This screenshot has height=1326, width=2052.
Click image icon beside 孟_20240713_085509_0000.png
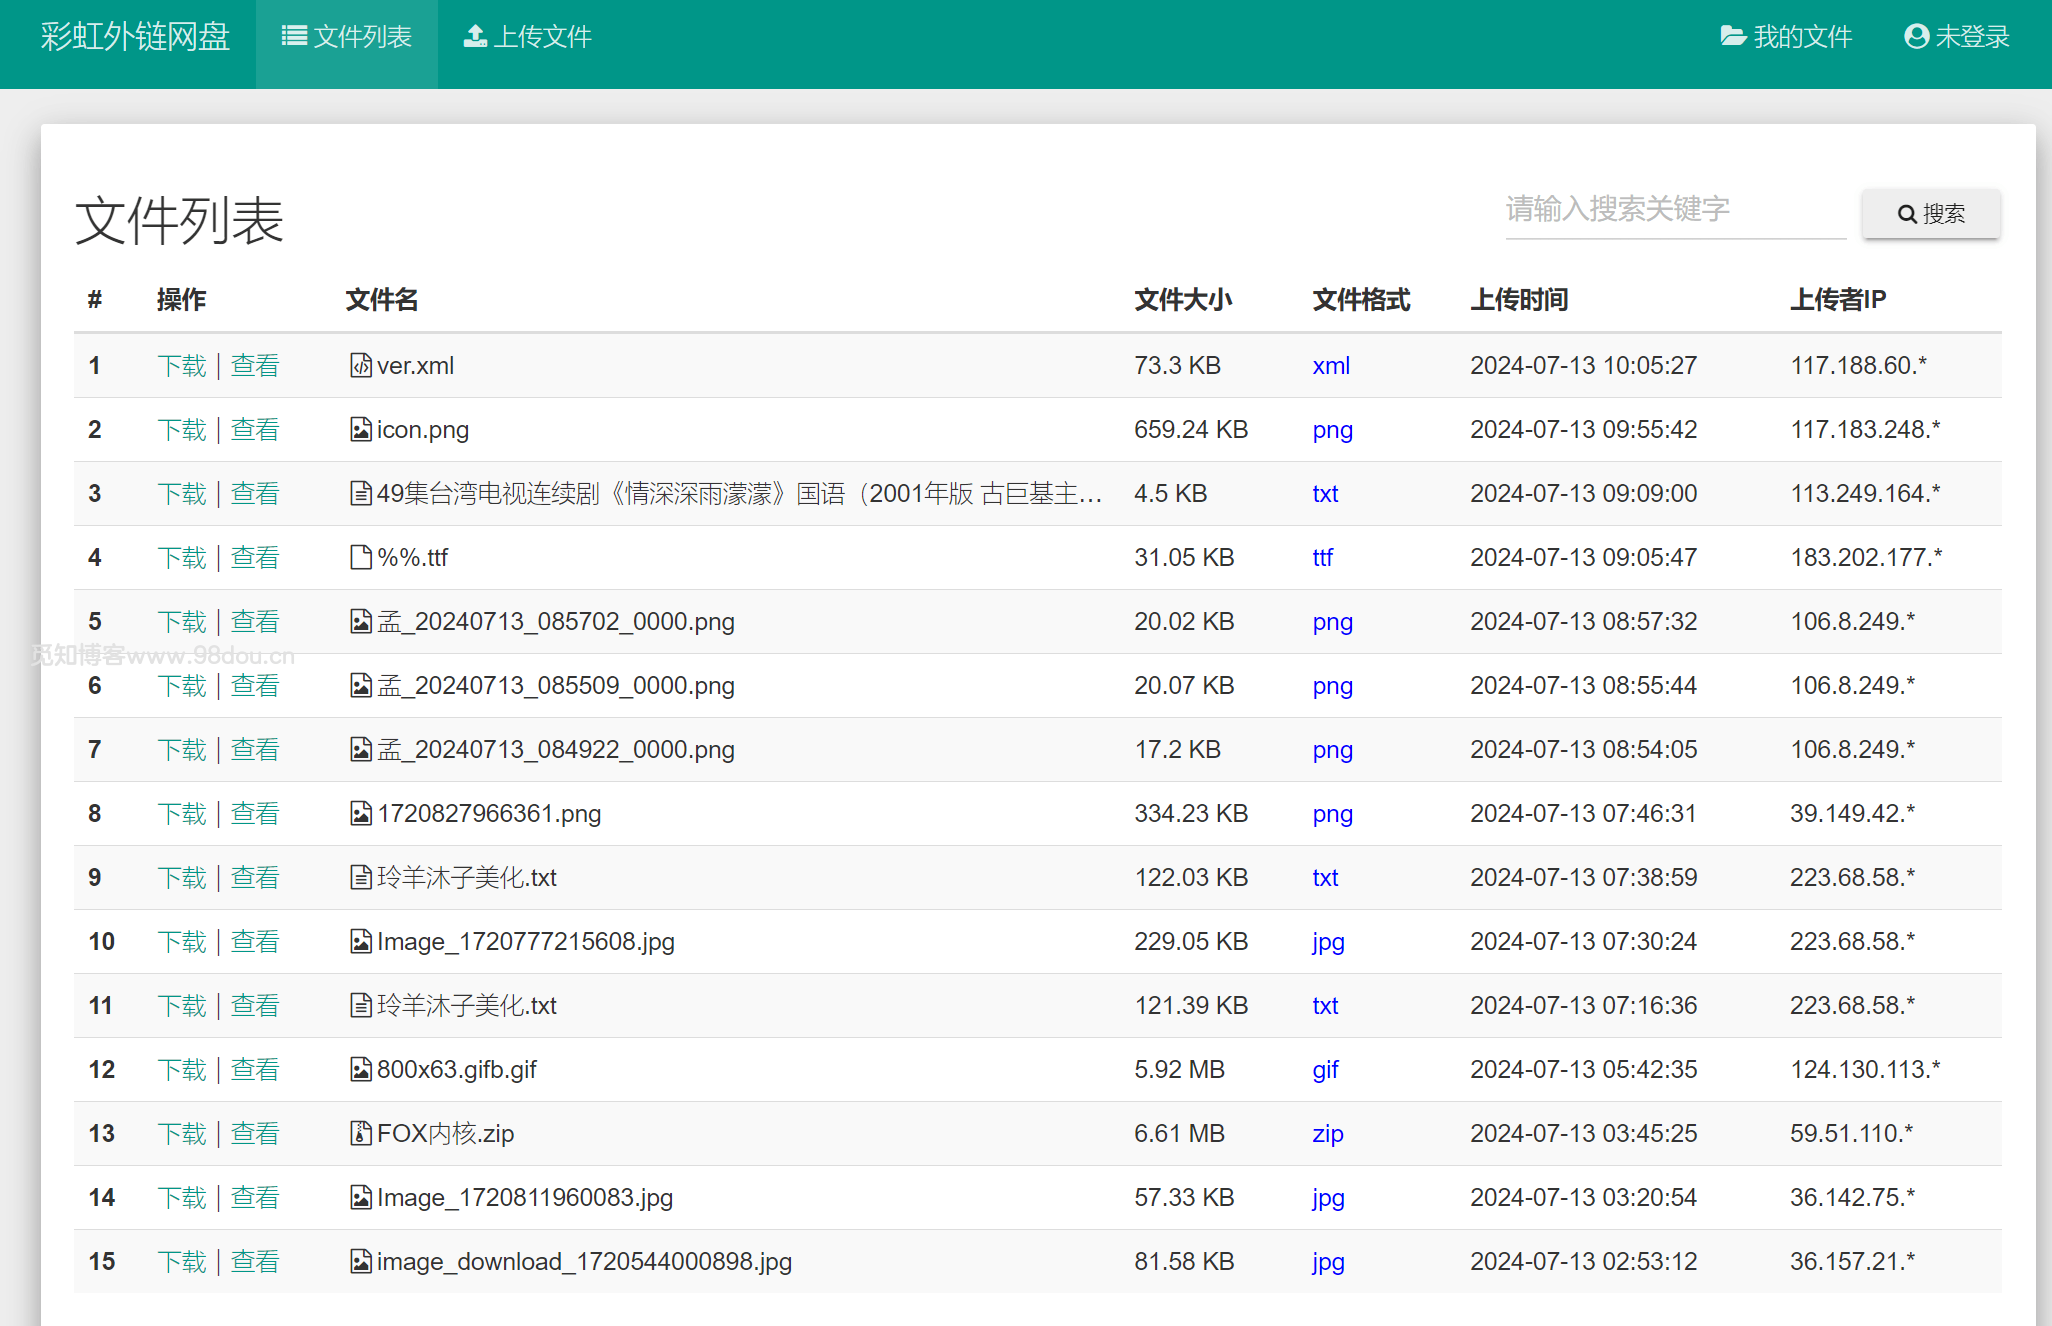coord(361,686)
